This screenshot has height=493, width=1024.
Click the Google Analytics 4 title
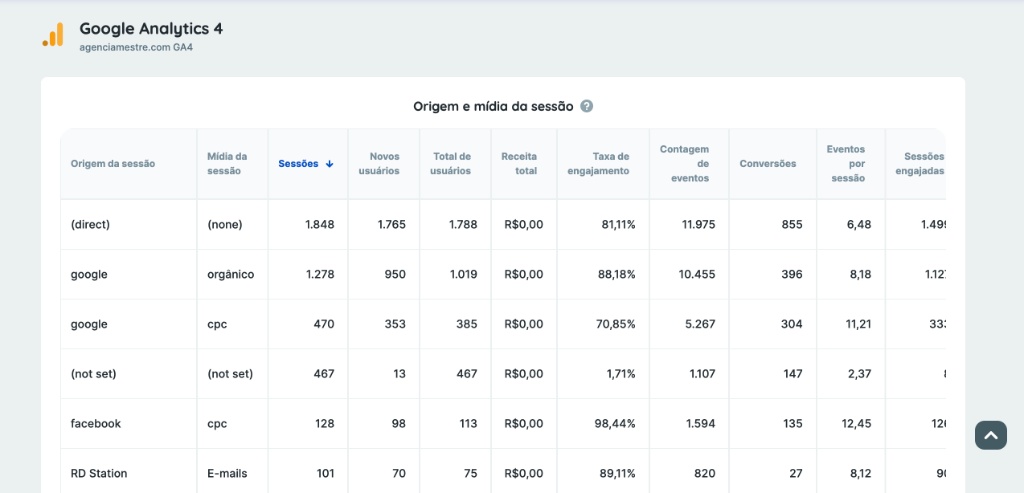[151, 29]
